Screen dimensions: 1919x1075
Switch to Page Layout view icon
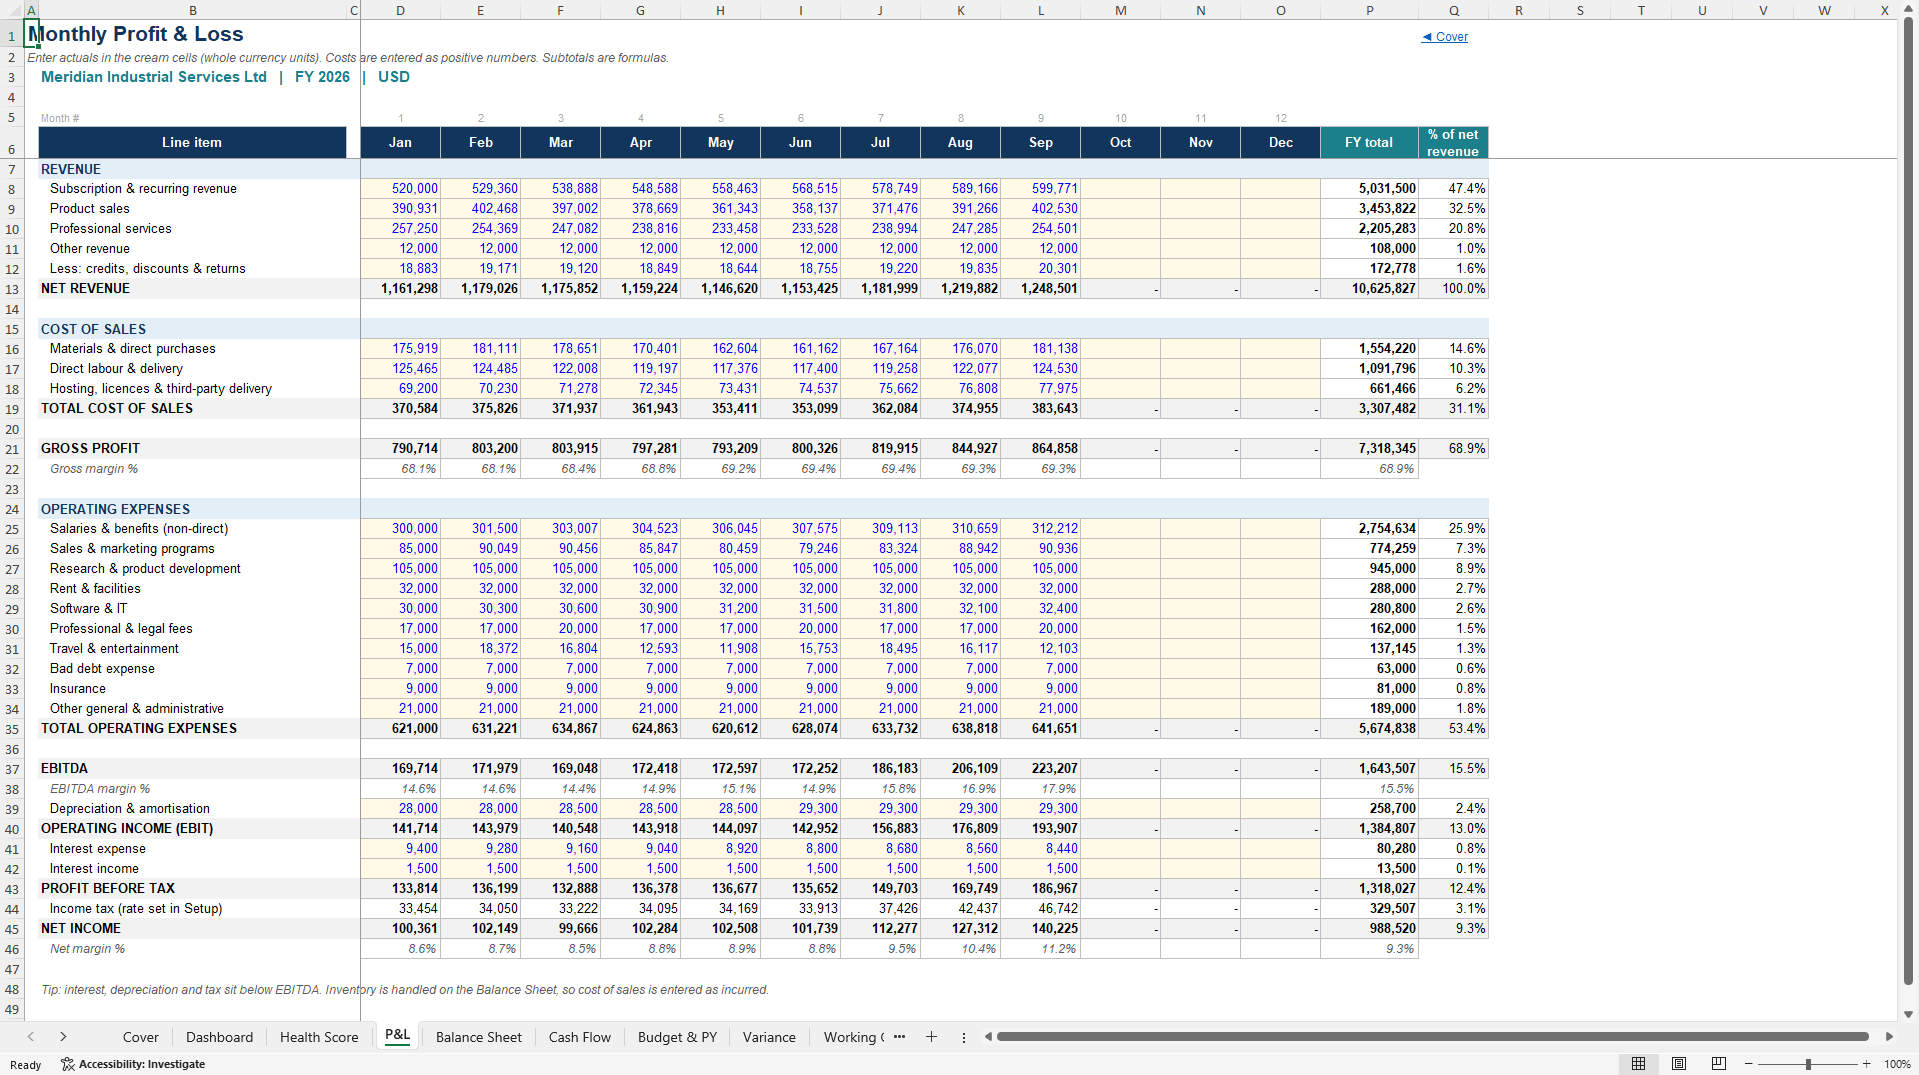pyautogui.click(x=1679, y=1064)
